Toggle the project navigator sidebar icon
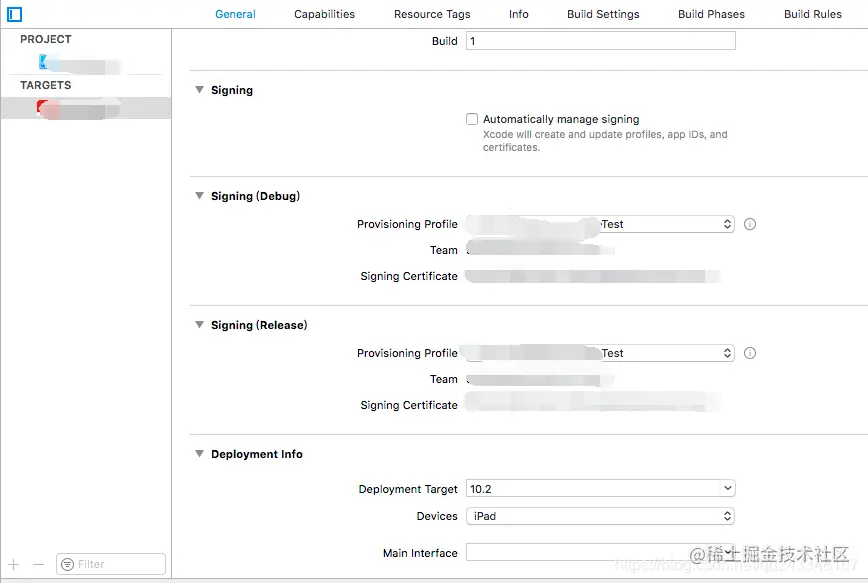 [14, 14]
